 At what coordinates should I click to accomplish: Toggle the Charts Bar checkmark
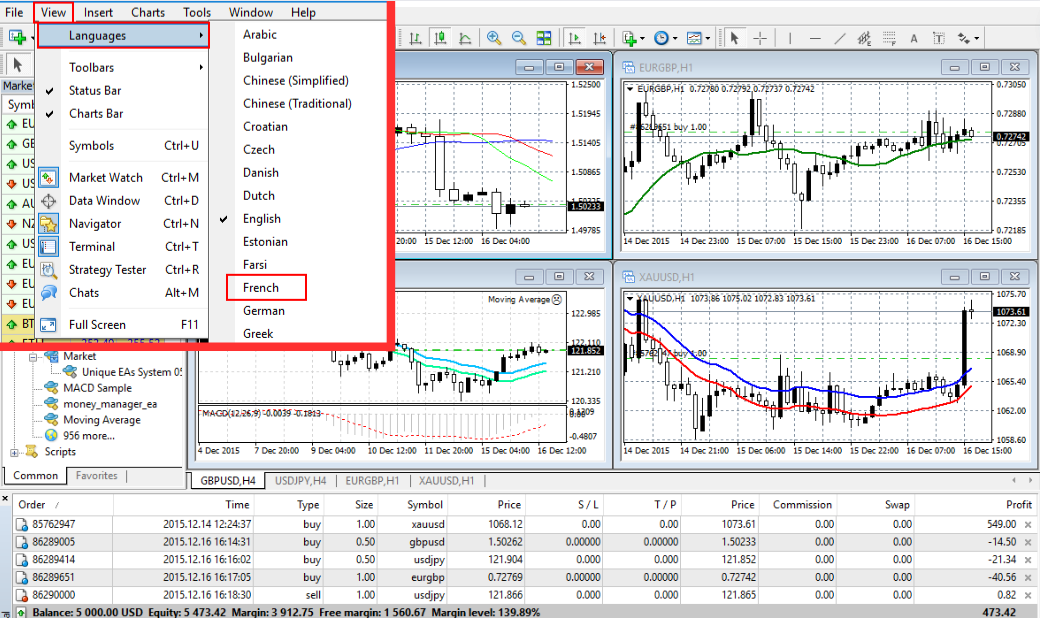49,114
